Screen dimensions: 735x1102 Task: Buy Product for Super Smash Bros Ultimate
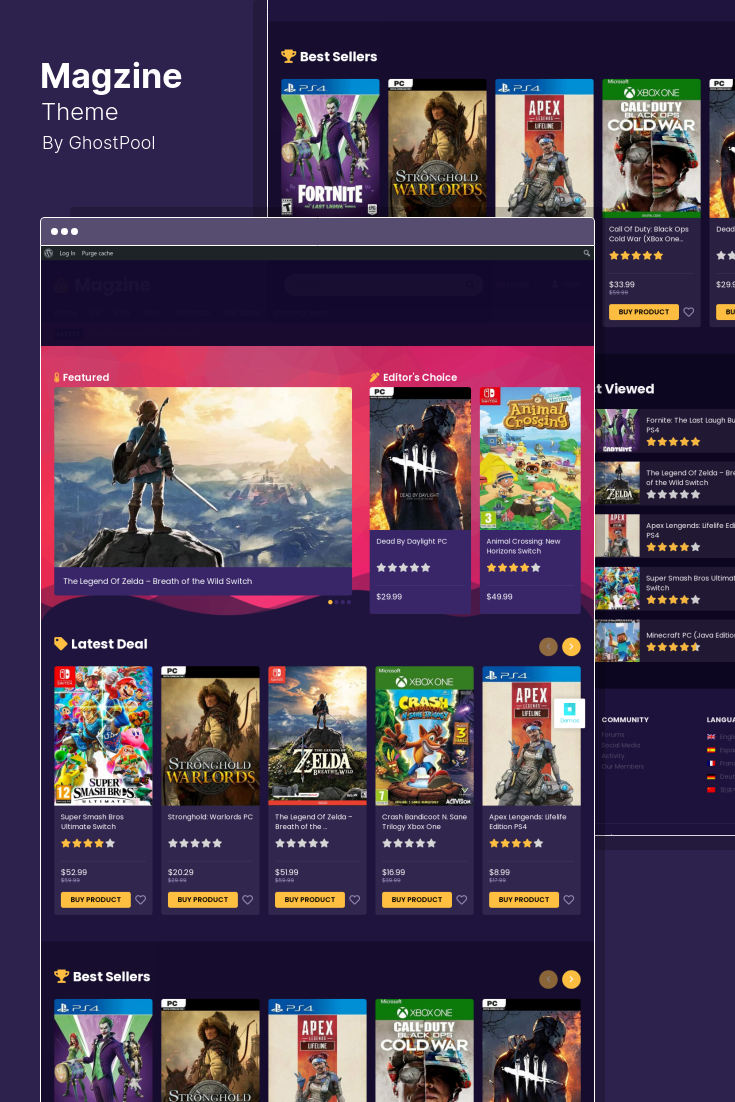(96, 900)
